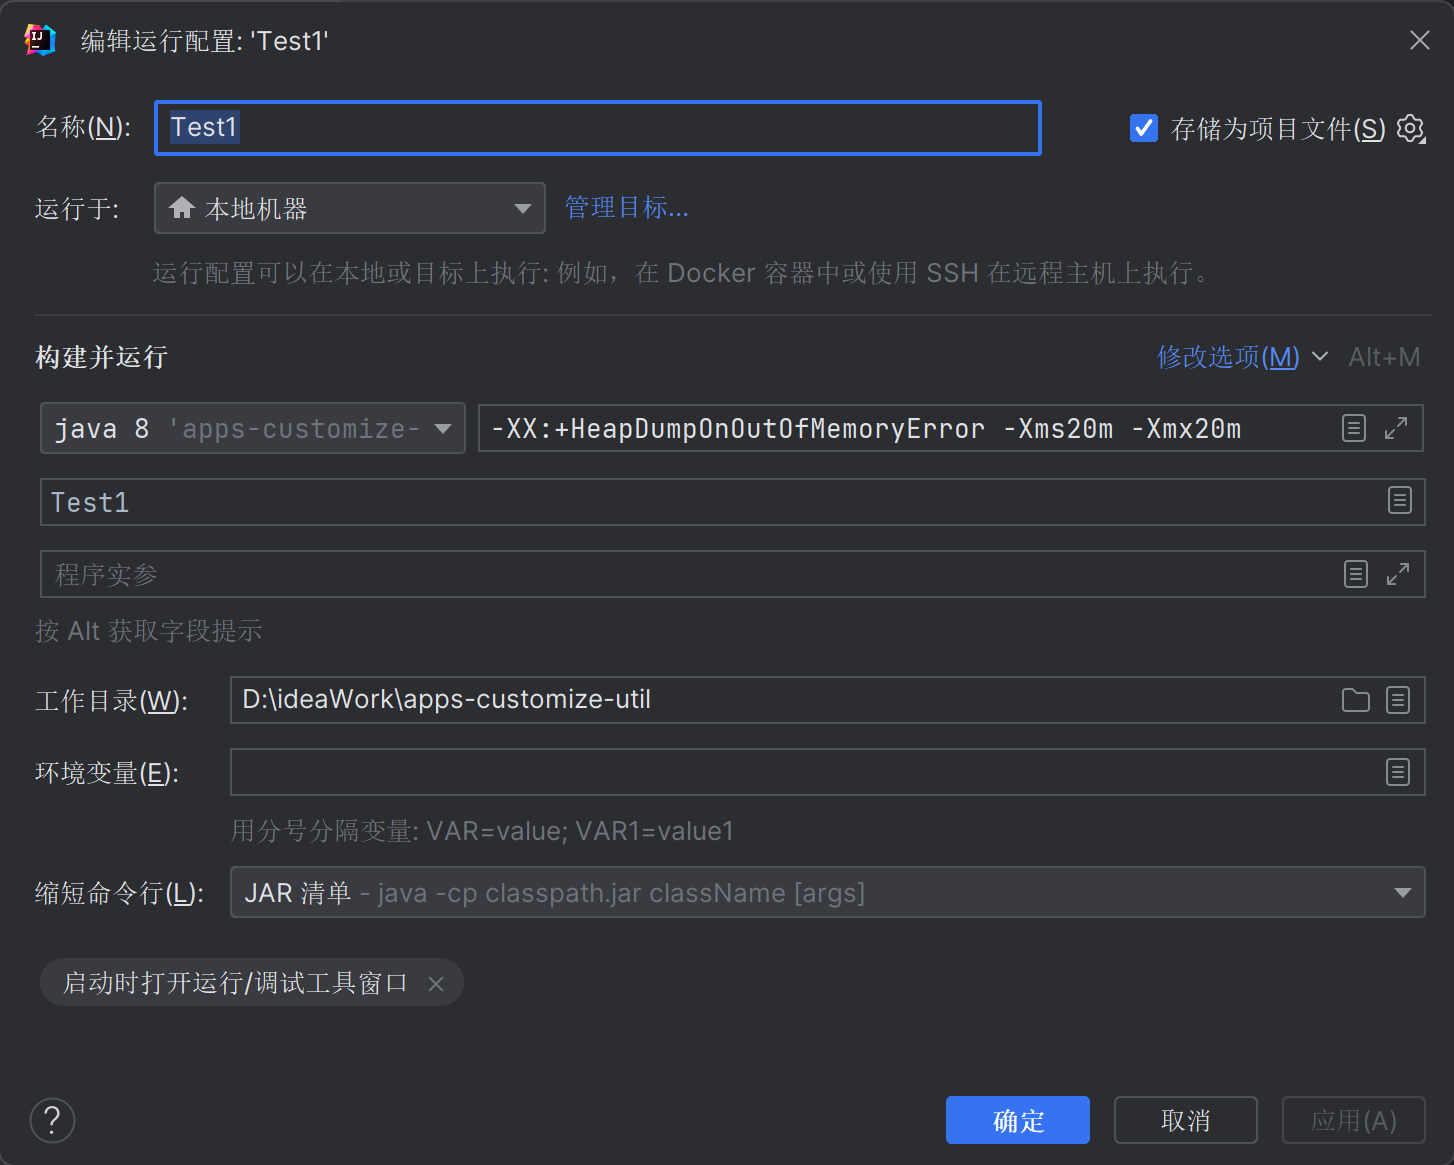Viewport: 1454px width, 1165px height.
Task: Open macro list icon in 程序实参 field
Action: point(1356,574)
